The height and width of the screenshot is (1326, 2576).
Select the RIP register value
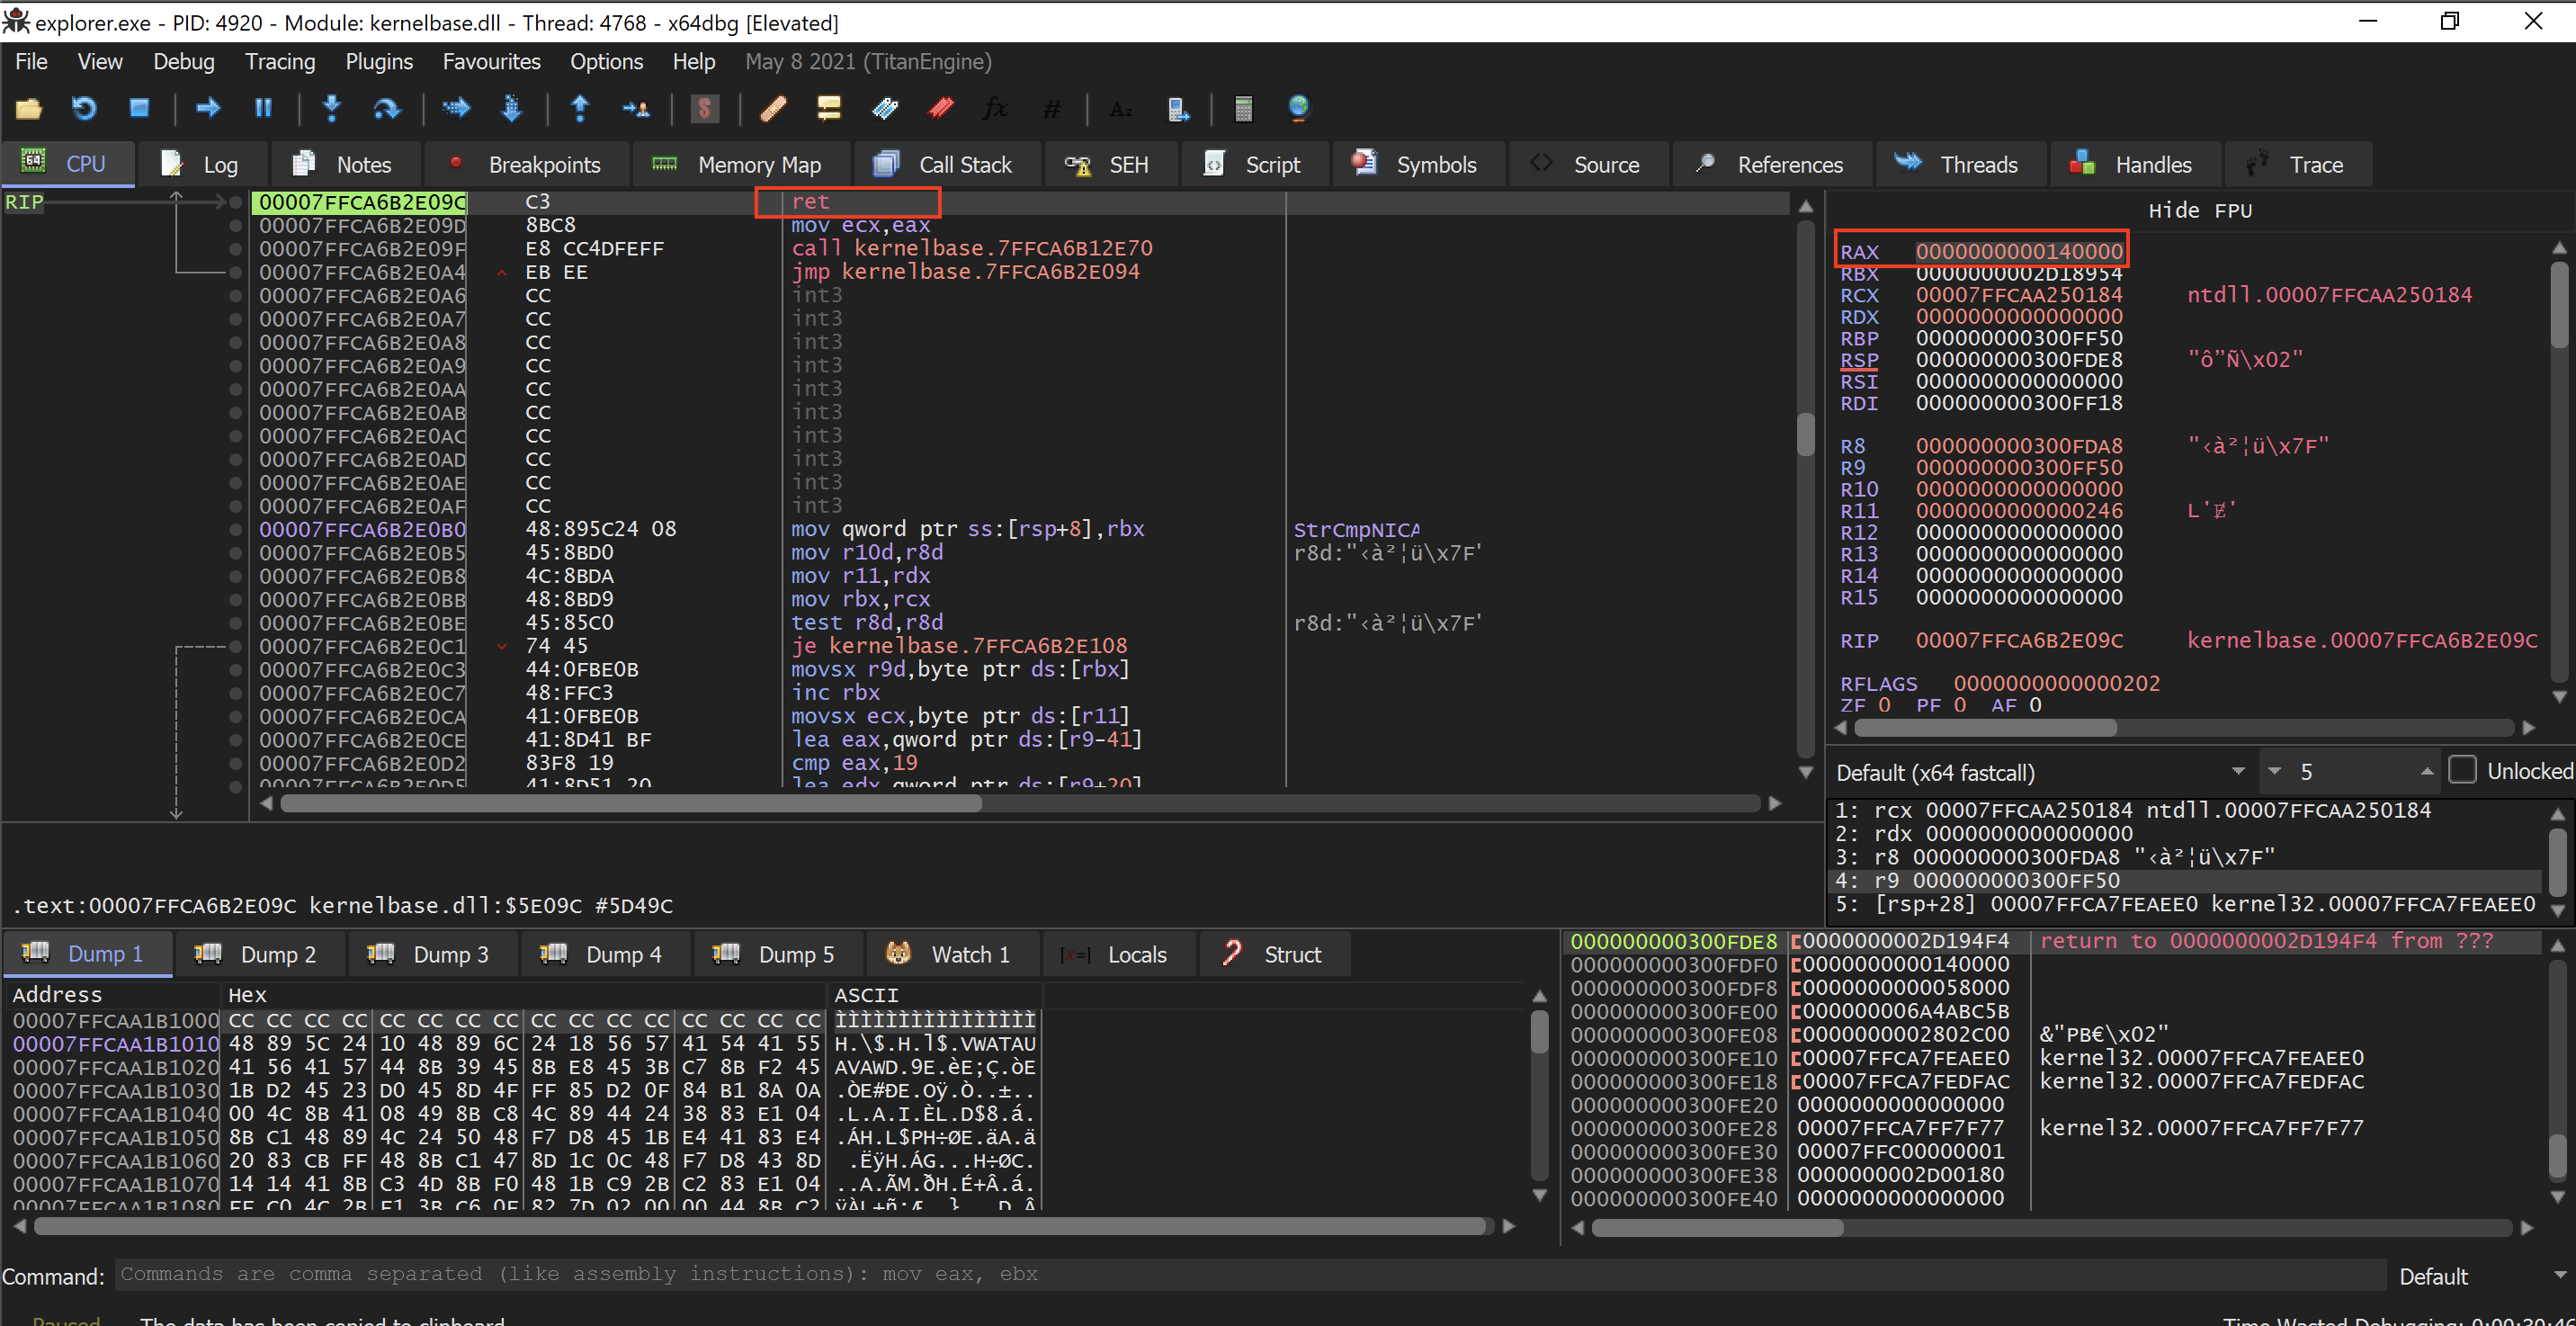[2018, 641]
